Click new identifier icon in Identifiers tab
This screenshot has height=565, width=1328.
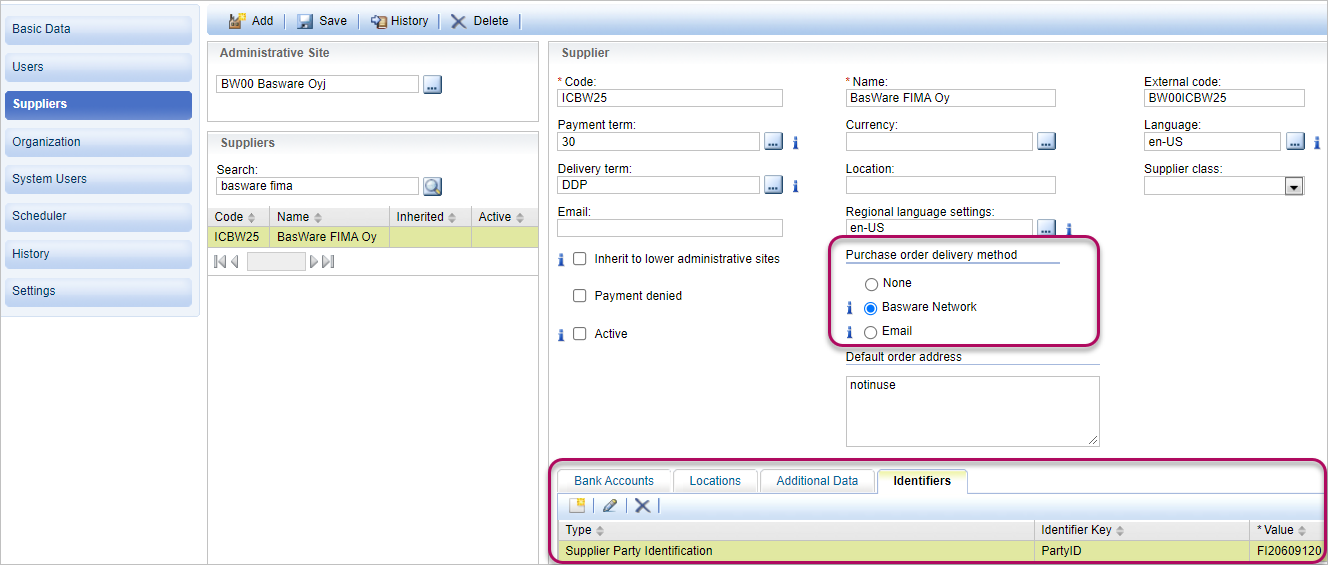click(577, 506)
